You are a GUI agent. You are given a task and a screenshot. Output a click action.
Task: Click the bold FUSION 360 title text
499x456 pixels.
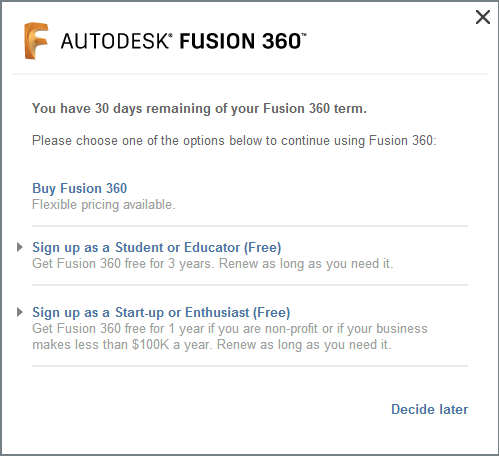243,41
